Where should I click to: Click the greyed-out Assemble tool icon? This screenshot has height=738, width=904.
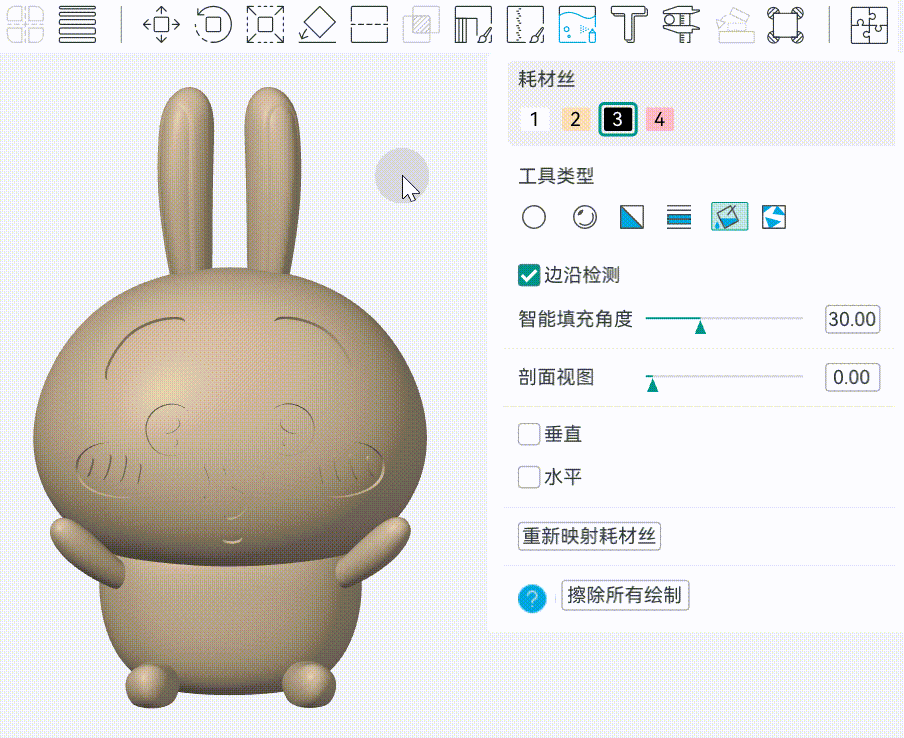(735, 24)
